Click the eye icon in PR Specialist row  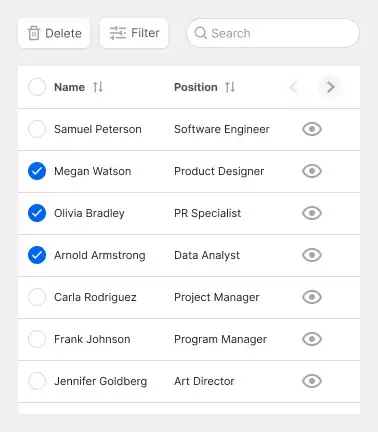coord(312,213)
